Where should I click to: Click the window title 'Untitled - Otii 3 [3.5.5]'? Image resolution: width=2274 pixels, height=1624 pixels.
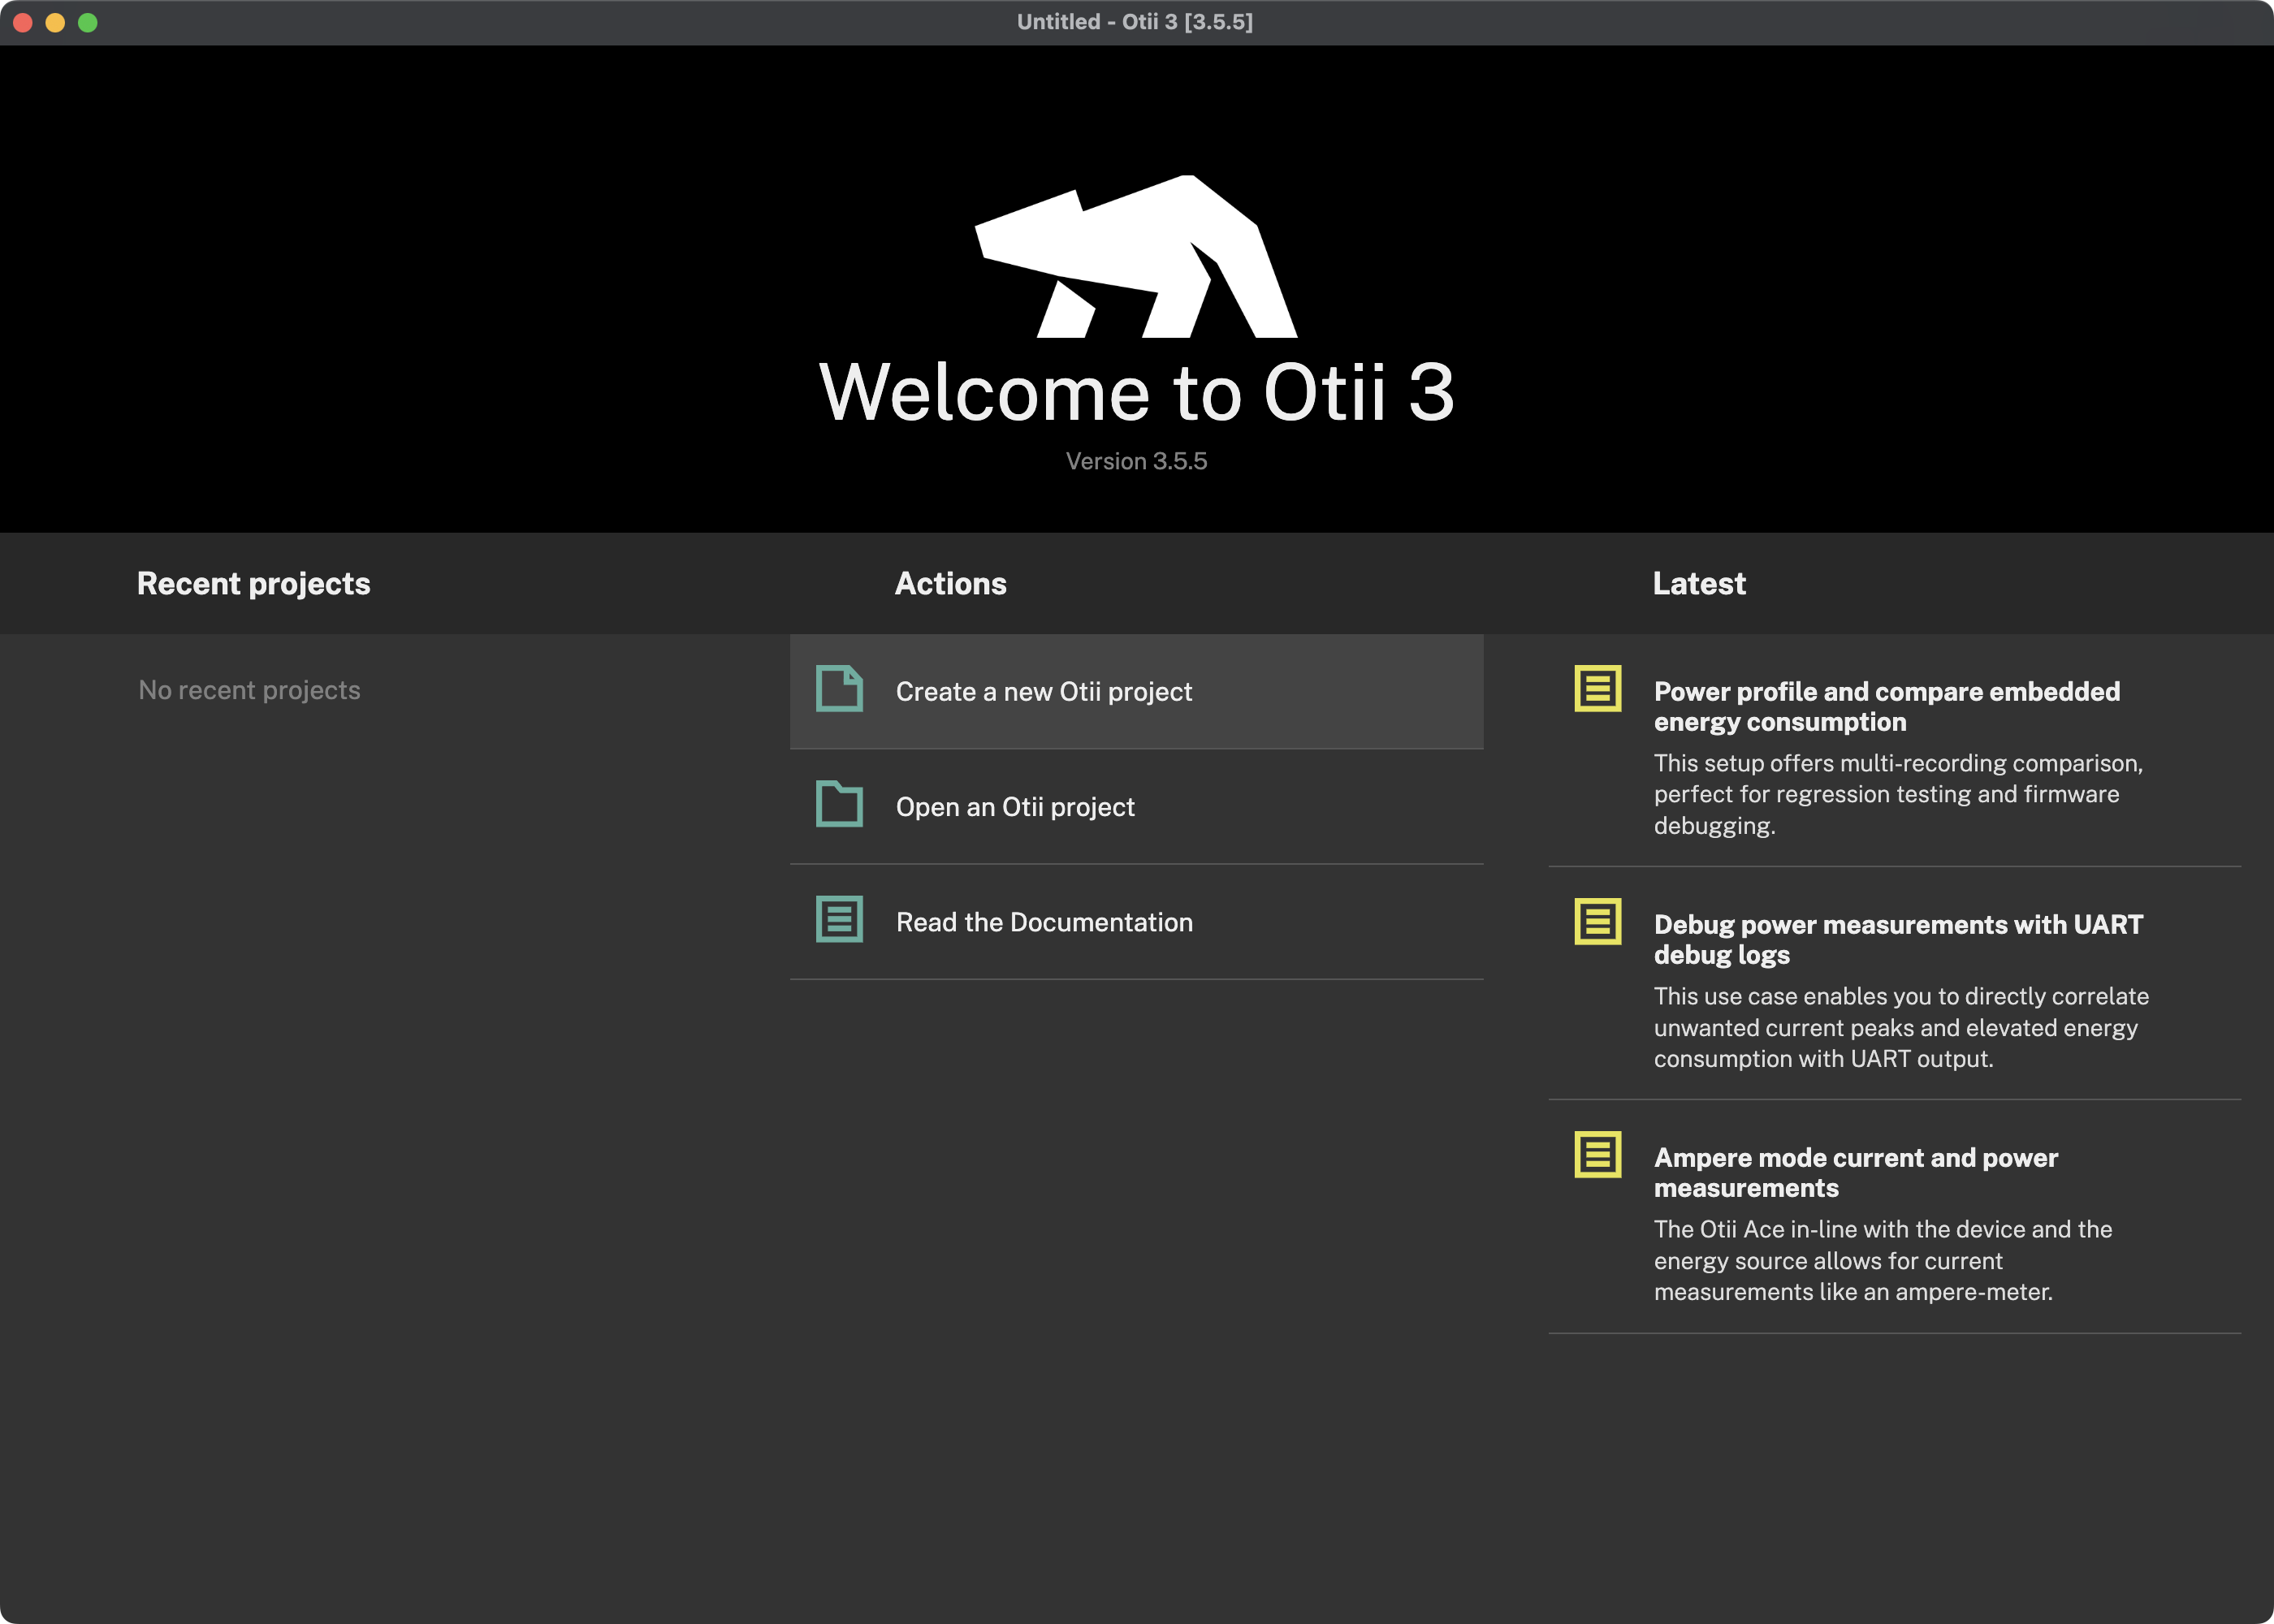(x=1135, y=22)
